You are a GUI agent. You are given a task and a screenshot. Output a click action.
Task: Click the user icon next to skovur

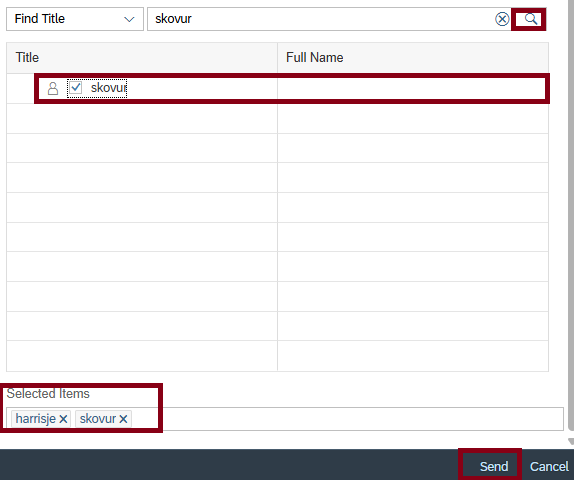pos(53,88)
